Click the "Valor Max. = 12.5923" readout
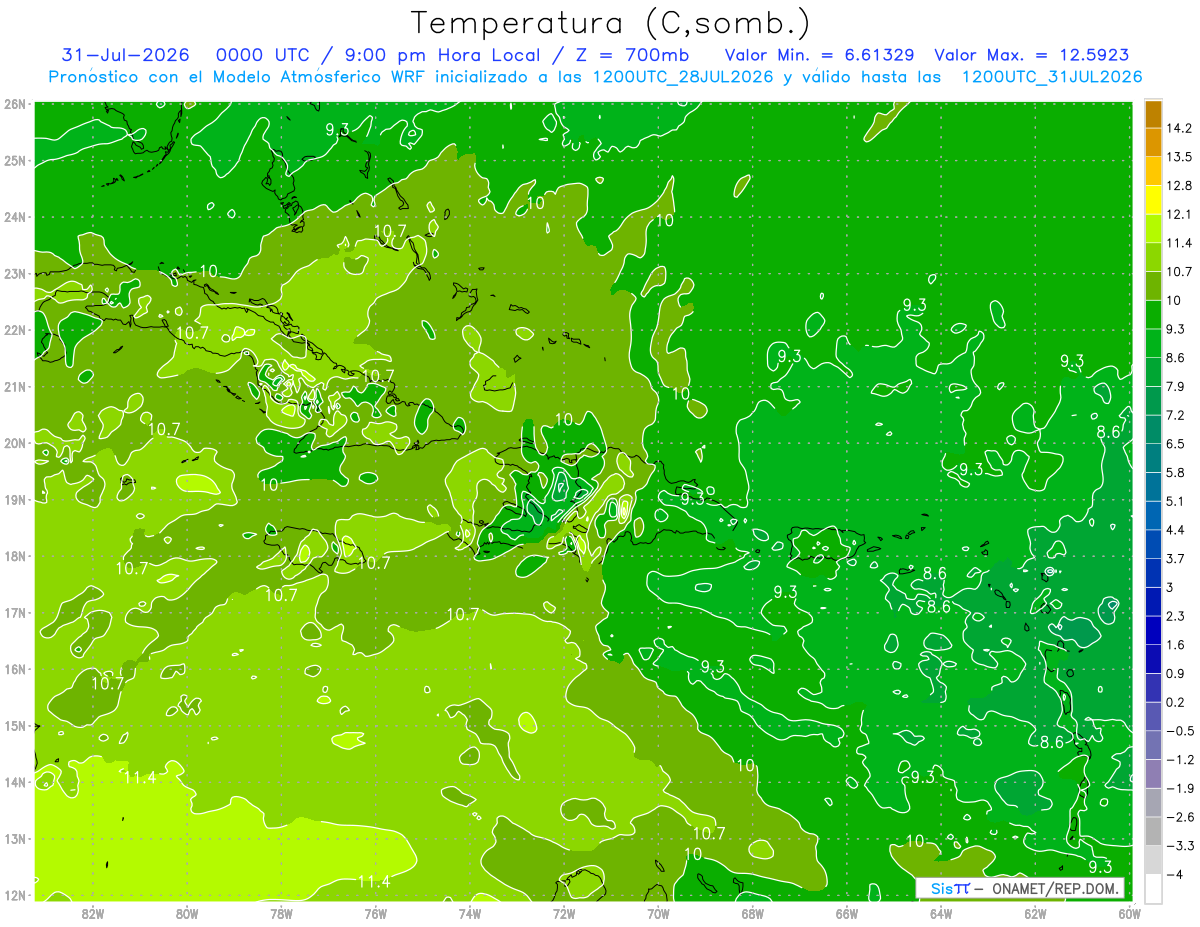This screenshot has width=1200, height=927. coord(1032,55)
